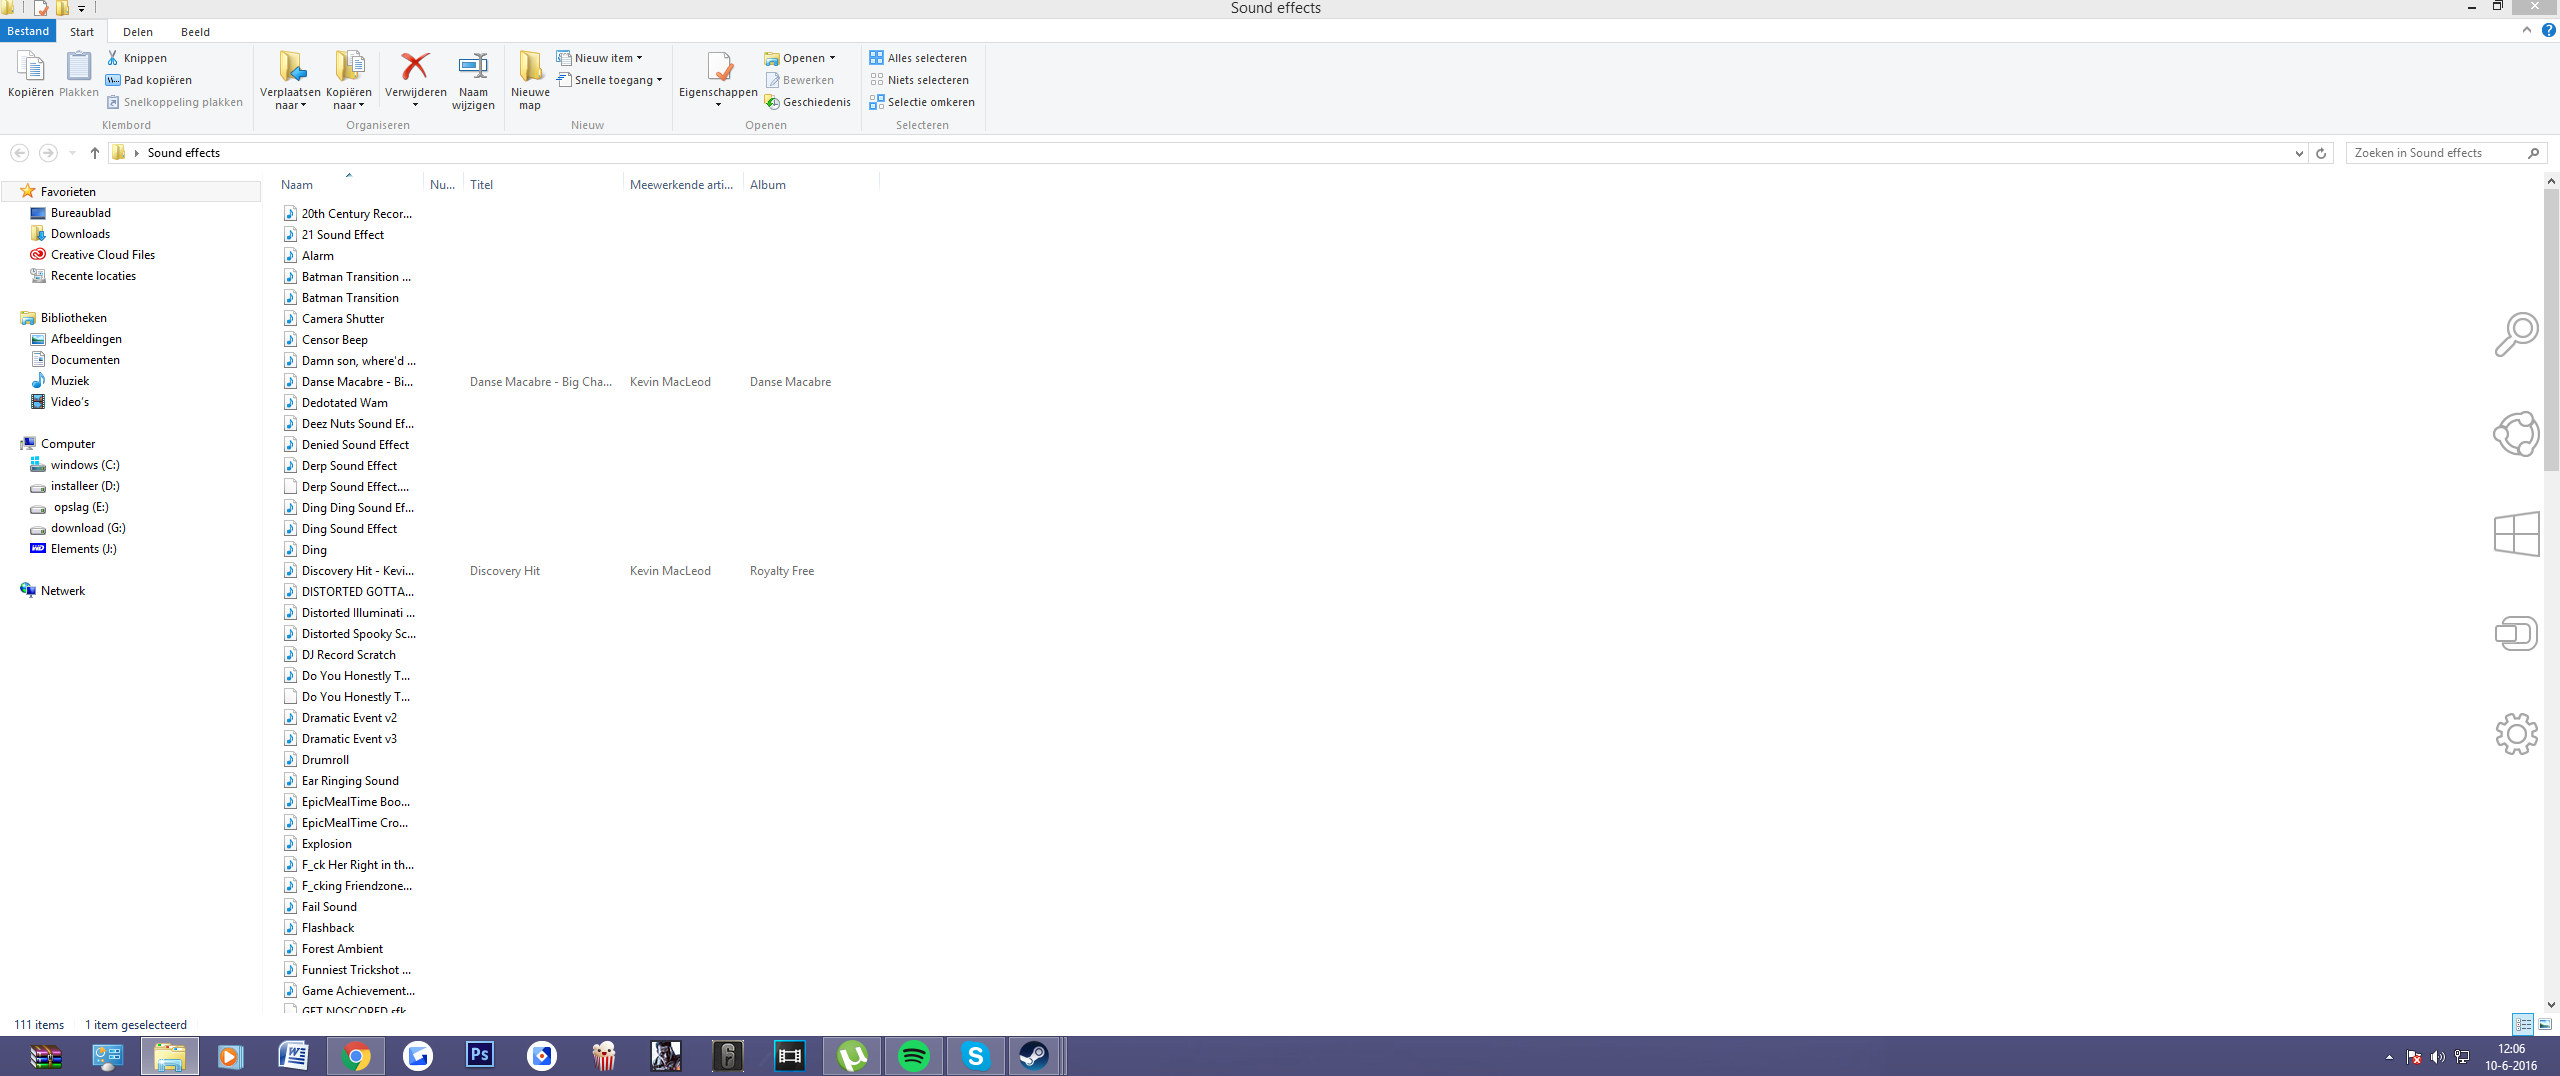Click the charms Settings gear icon
This screenshot has width=2560, height=1076.
(2516, 734)
